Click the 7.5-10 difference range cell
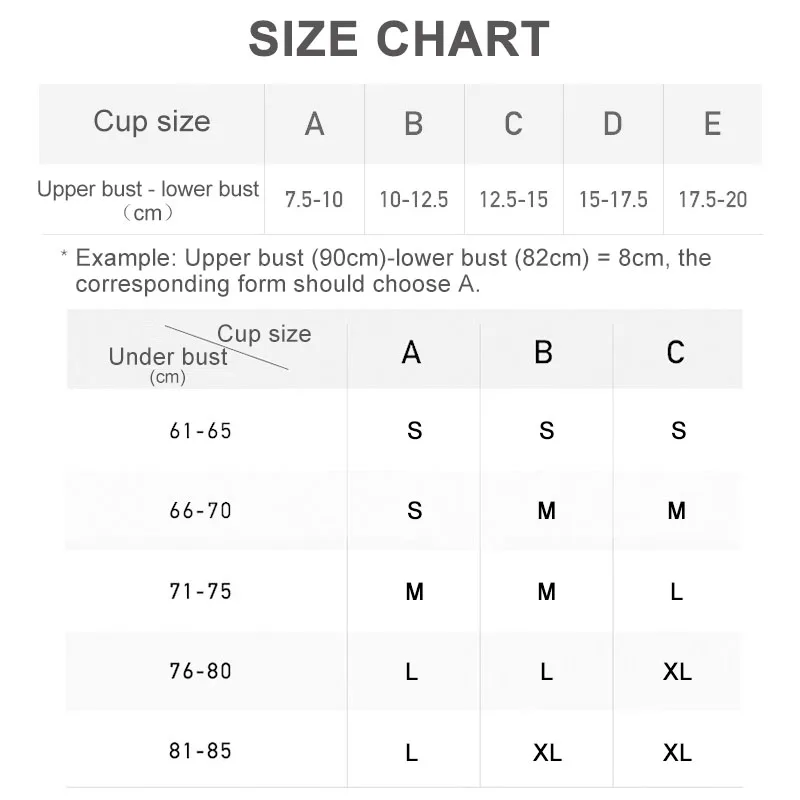800x800 pixels. (x=314, y=200)
